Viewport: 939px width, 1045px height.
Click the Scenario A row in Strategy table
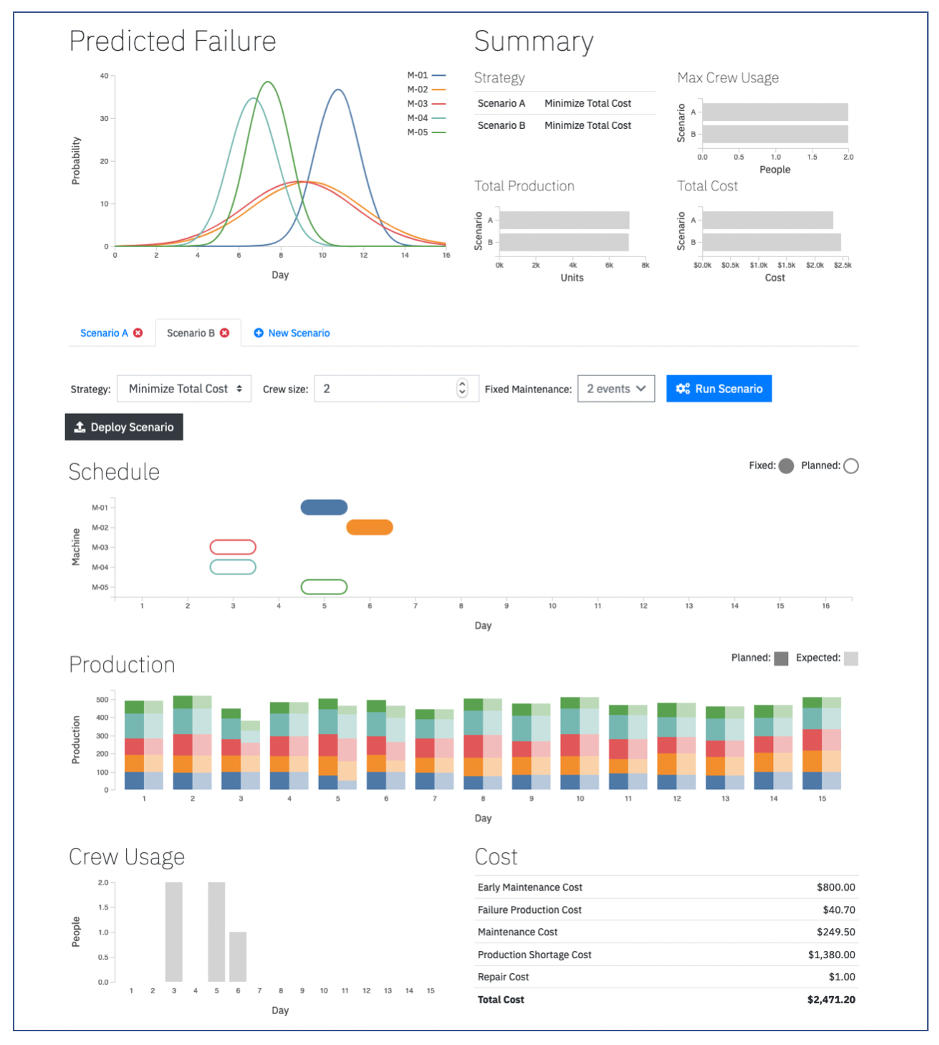(x=564, y=103)
